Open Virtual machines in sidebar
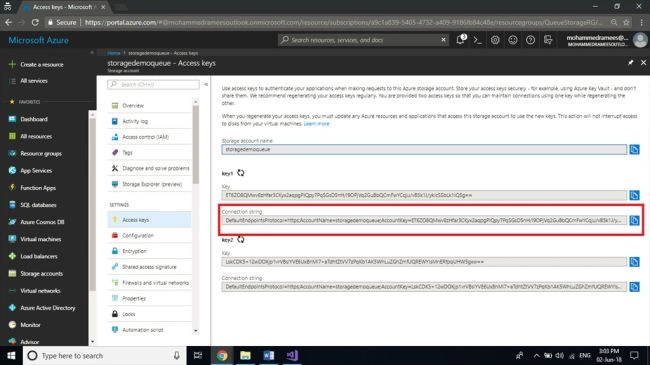This screenshot has width=650, height=365. click(40, 239)
